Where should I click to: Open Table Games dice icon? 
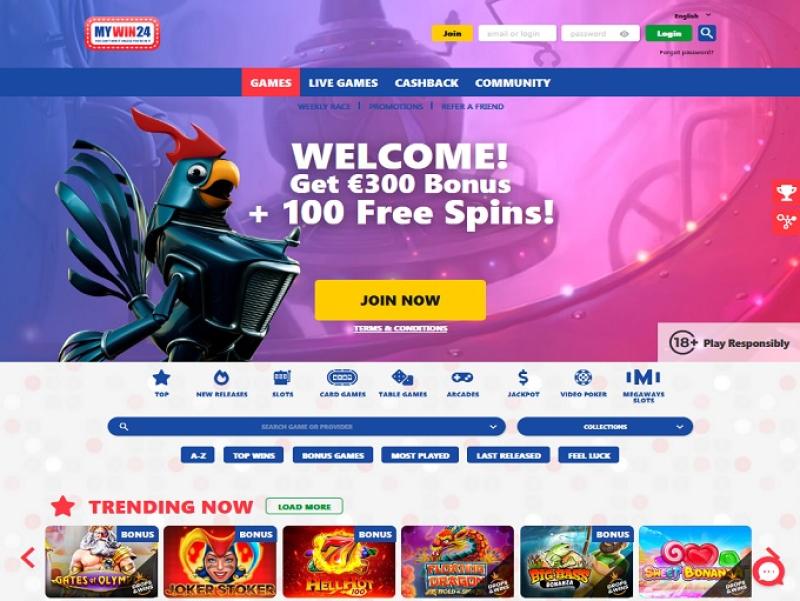[x=403, y=378]
